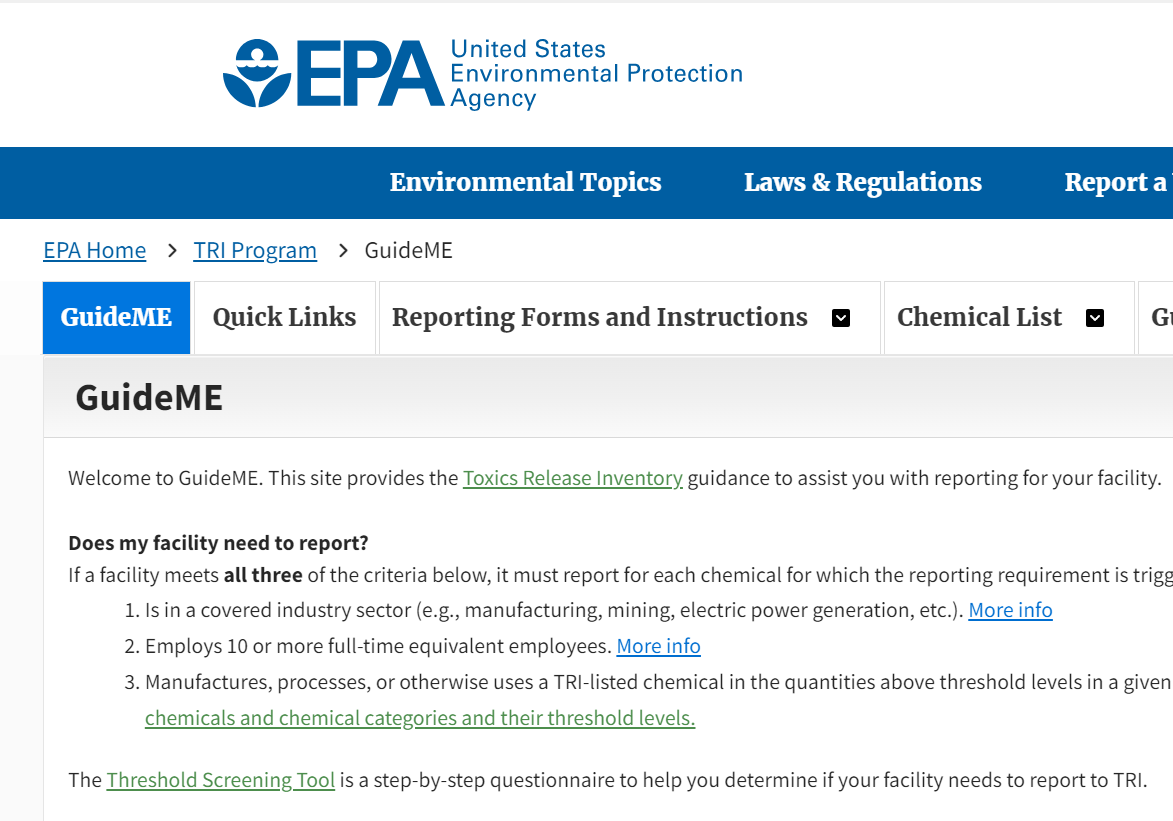
Task: Open the chemicals and chemical categories threshold link
Action: [420, 717]
